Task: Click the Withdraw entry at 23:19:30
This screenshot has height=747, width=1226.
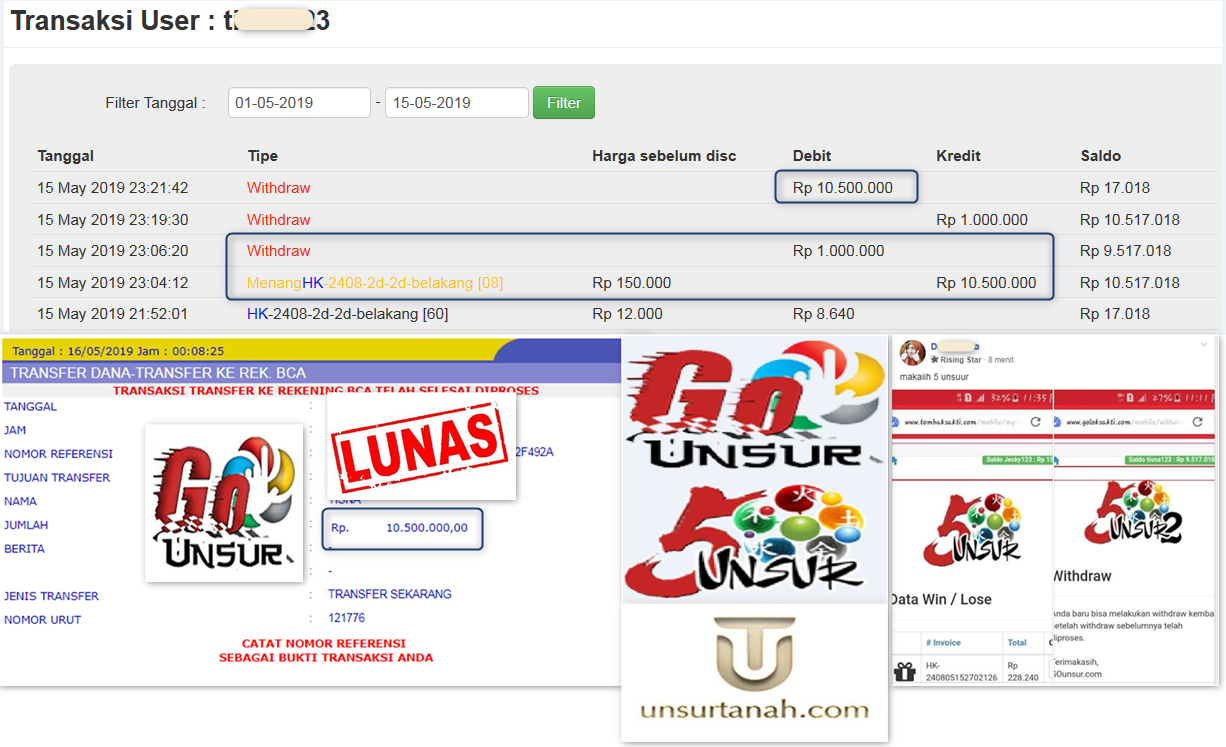Action: point(279,220)
